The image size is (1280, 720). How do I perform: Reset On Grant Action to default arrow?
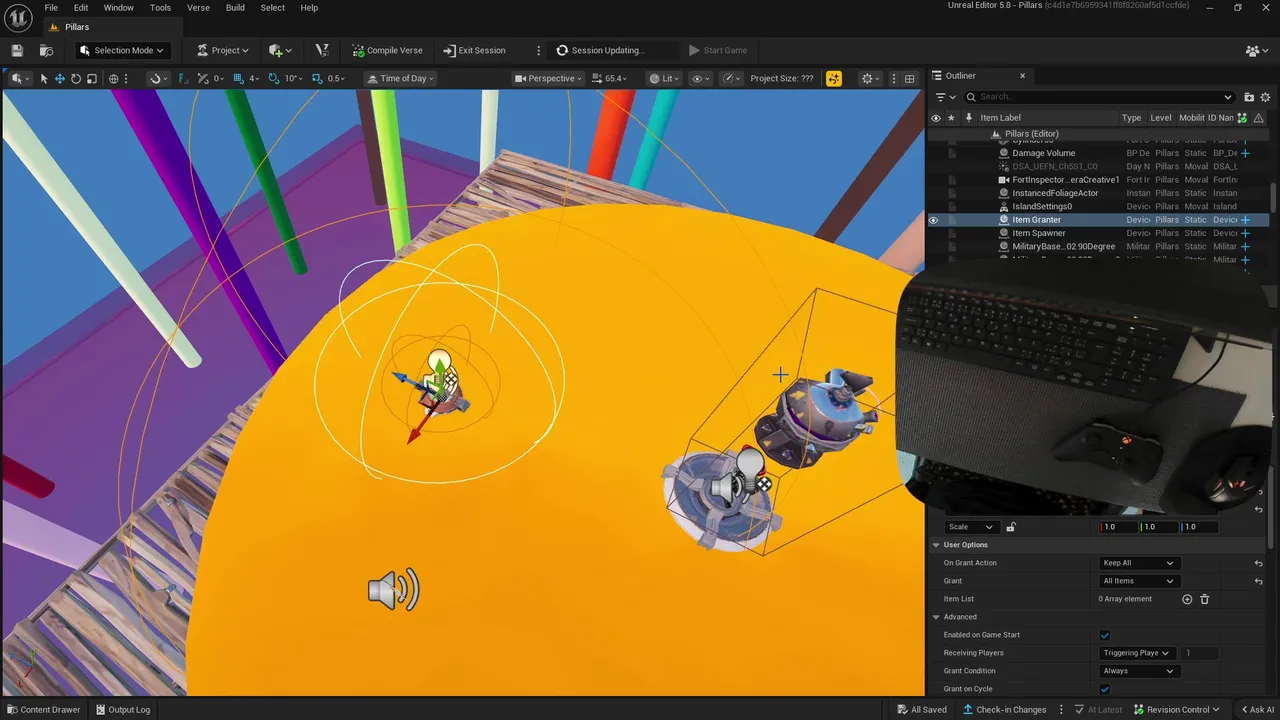tap(1258, 563)
